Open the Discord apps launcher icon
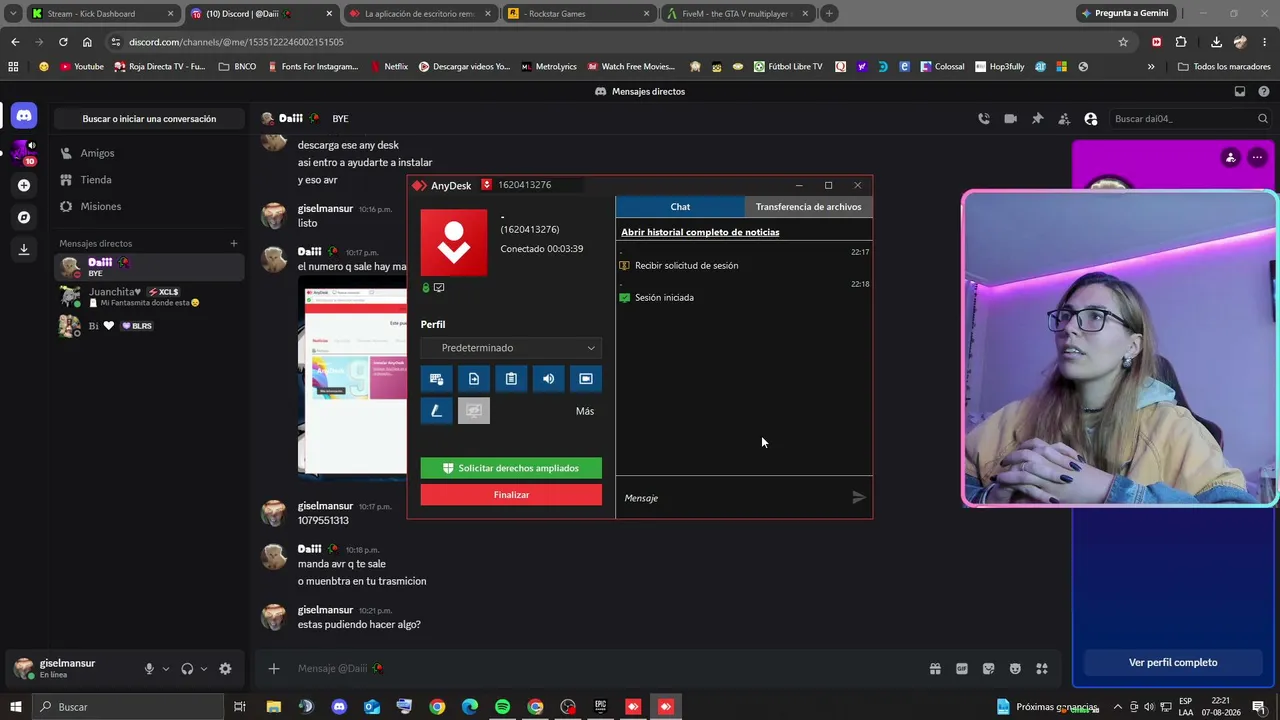Image resolution: width=1280 pixels, height=720 pixels. click(1041, 669)
